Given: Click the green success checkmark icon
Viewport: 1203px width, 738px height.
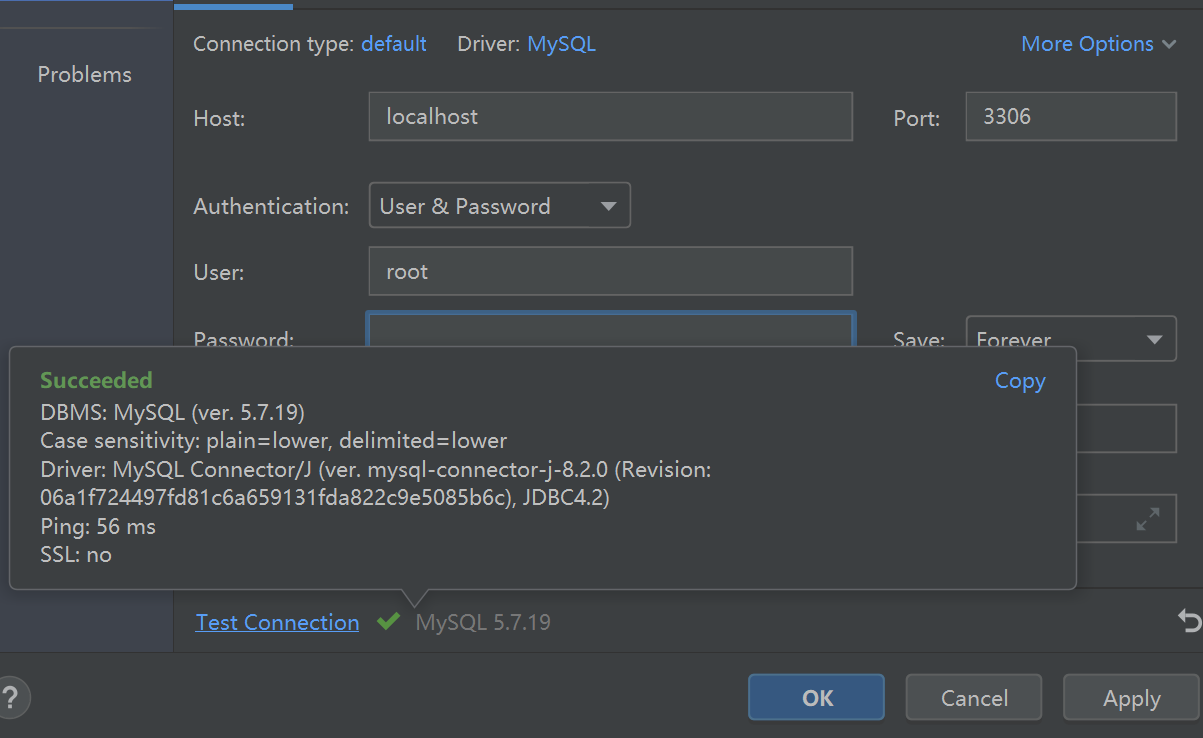Looking at the screenshot, I should coord(388,622).
